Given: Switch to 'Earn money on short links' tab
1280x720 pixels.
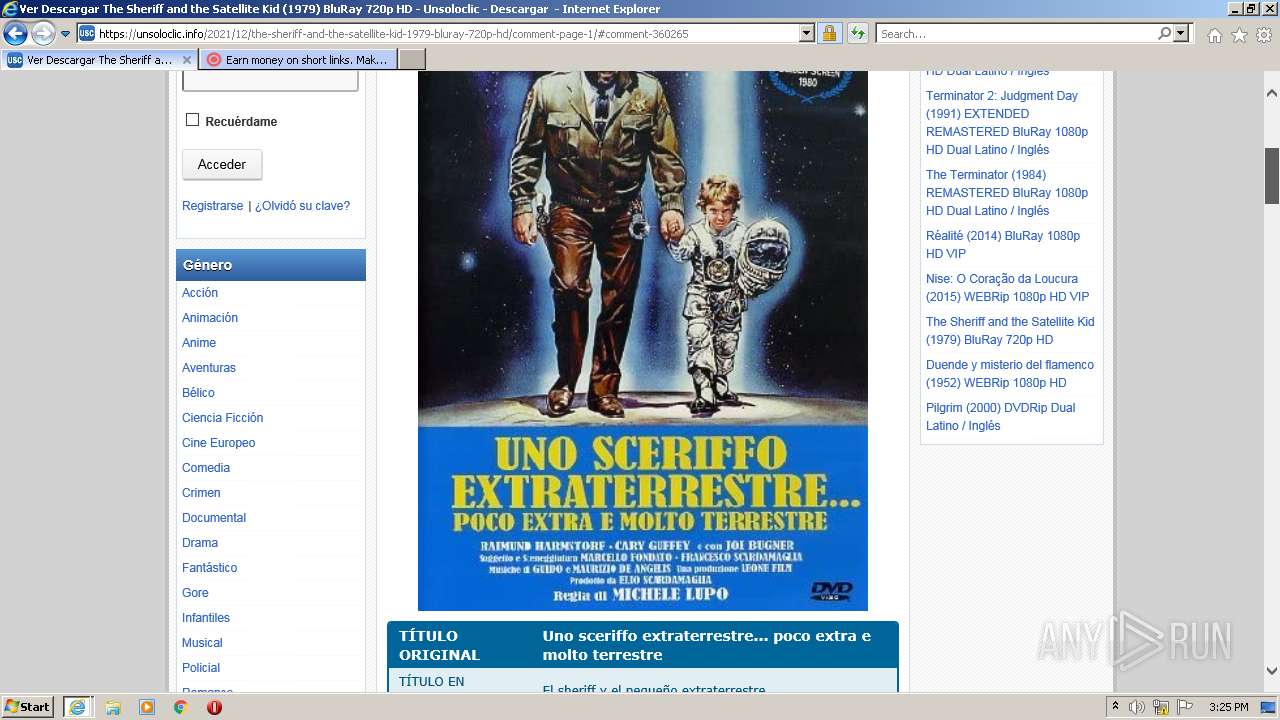Looking at the screenshot, I should coord(298,60).
